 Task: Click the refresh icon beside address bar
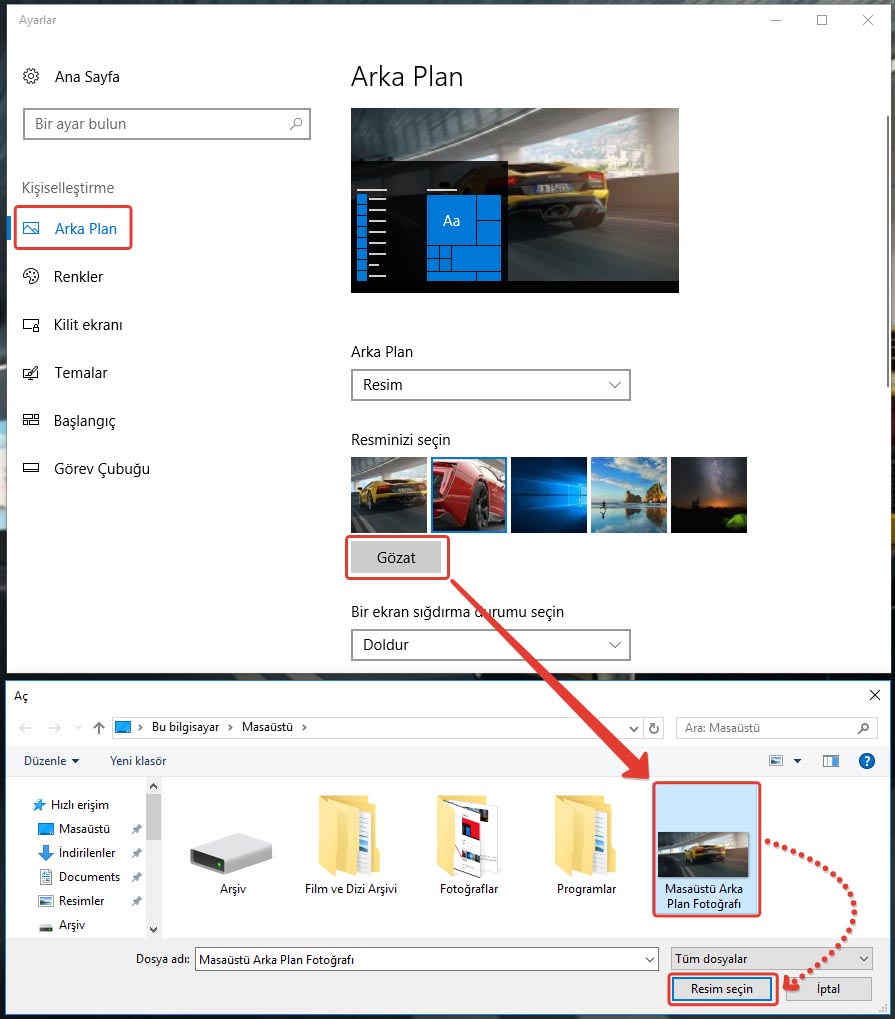point(655,728)
